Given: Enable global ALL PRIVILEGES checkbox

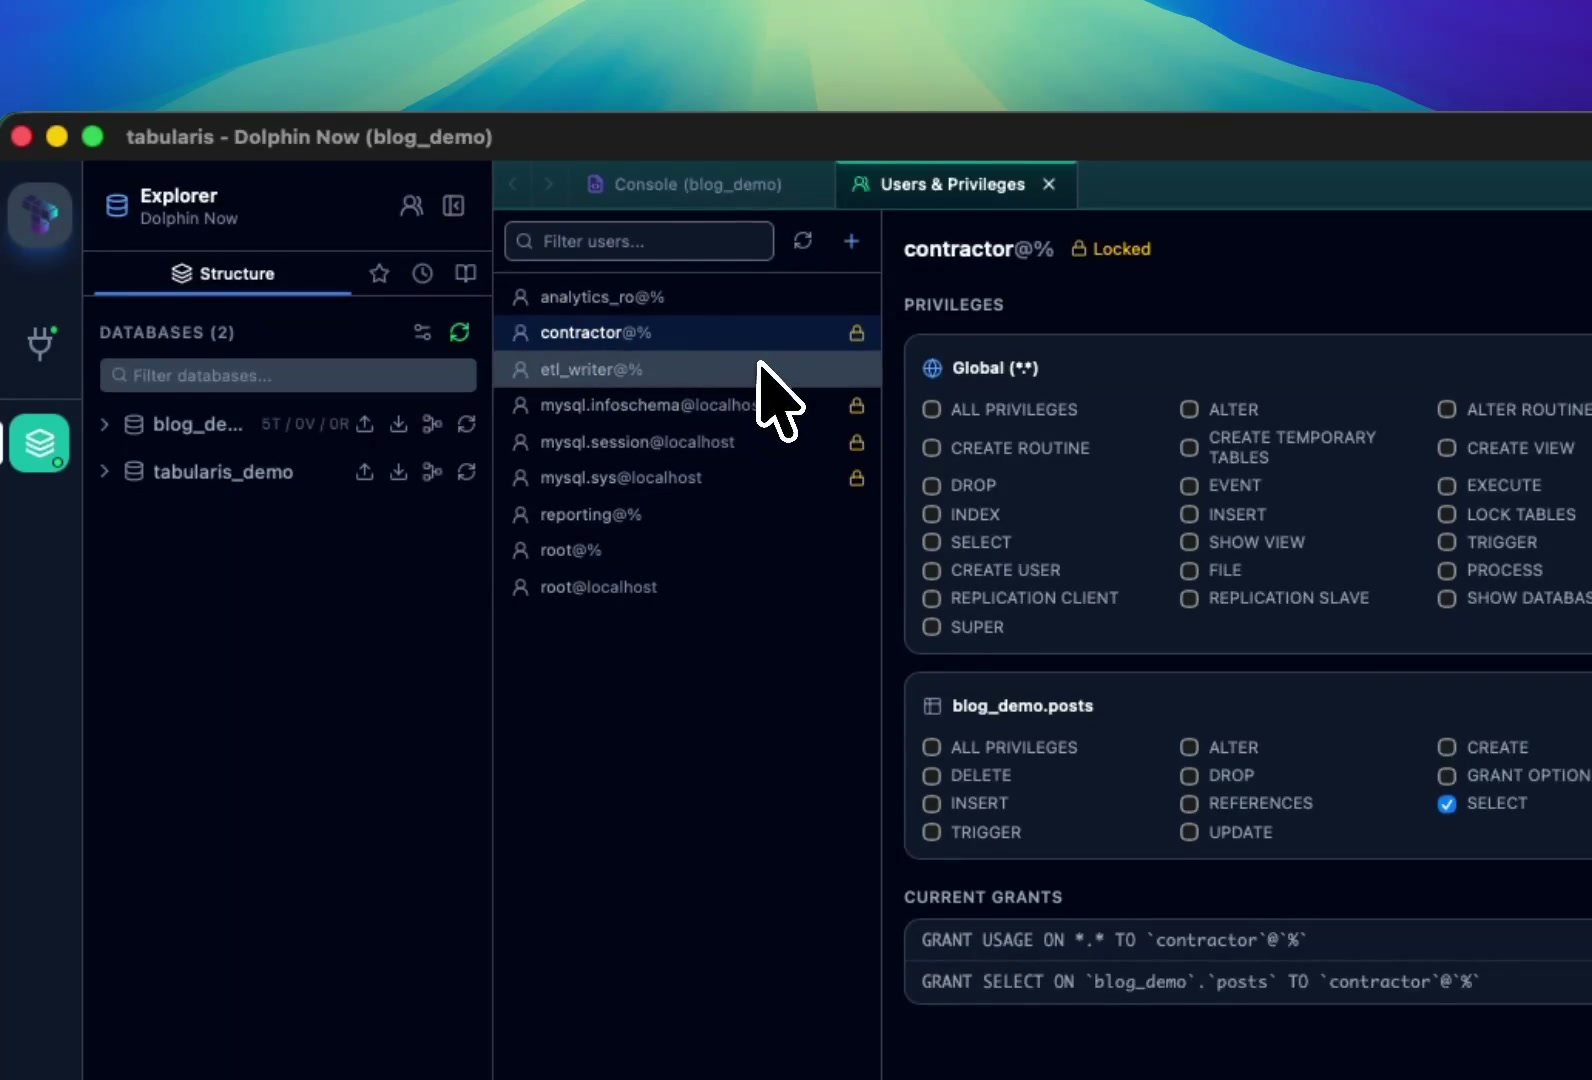Looking at the screenshot, I should 932,409.
